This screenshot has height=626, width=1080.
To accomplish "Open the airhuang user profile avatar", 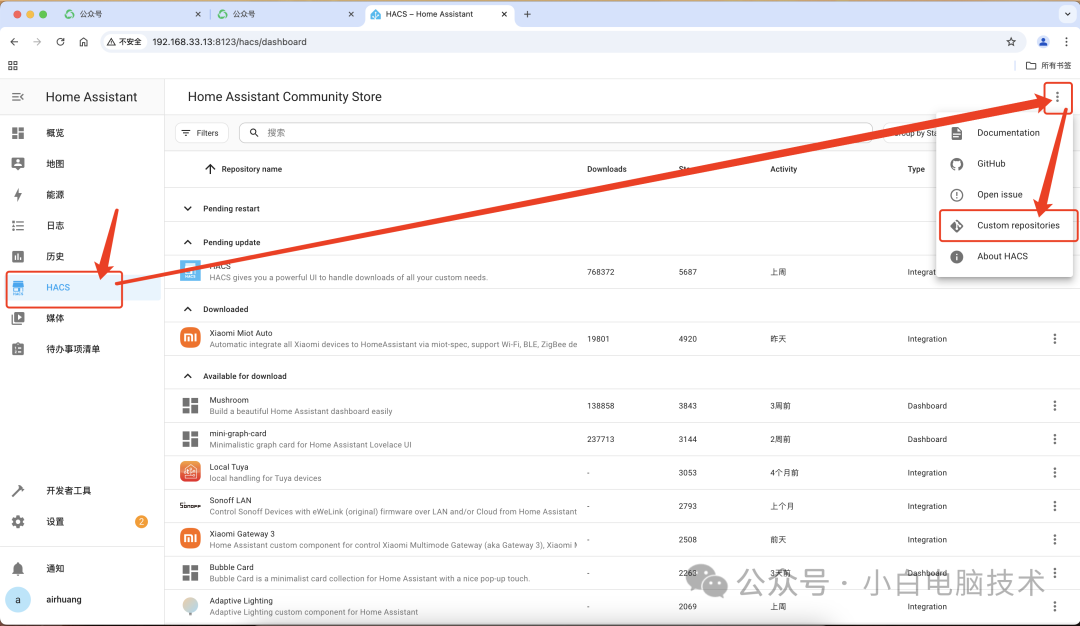I will click(x=18, y=600).
